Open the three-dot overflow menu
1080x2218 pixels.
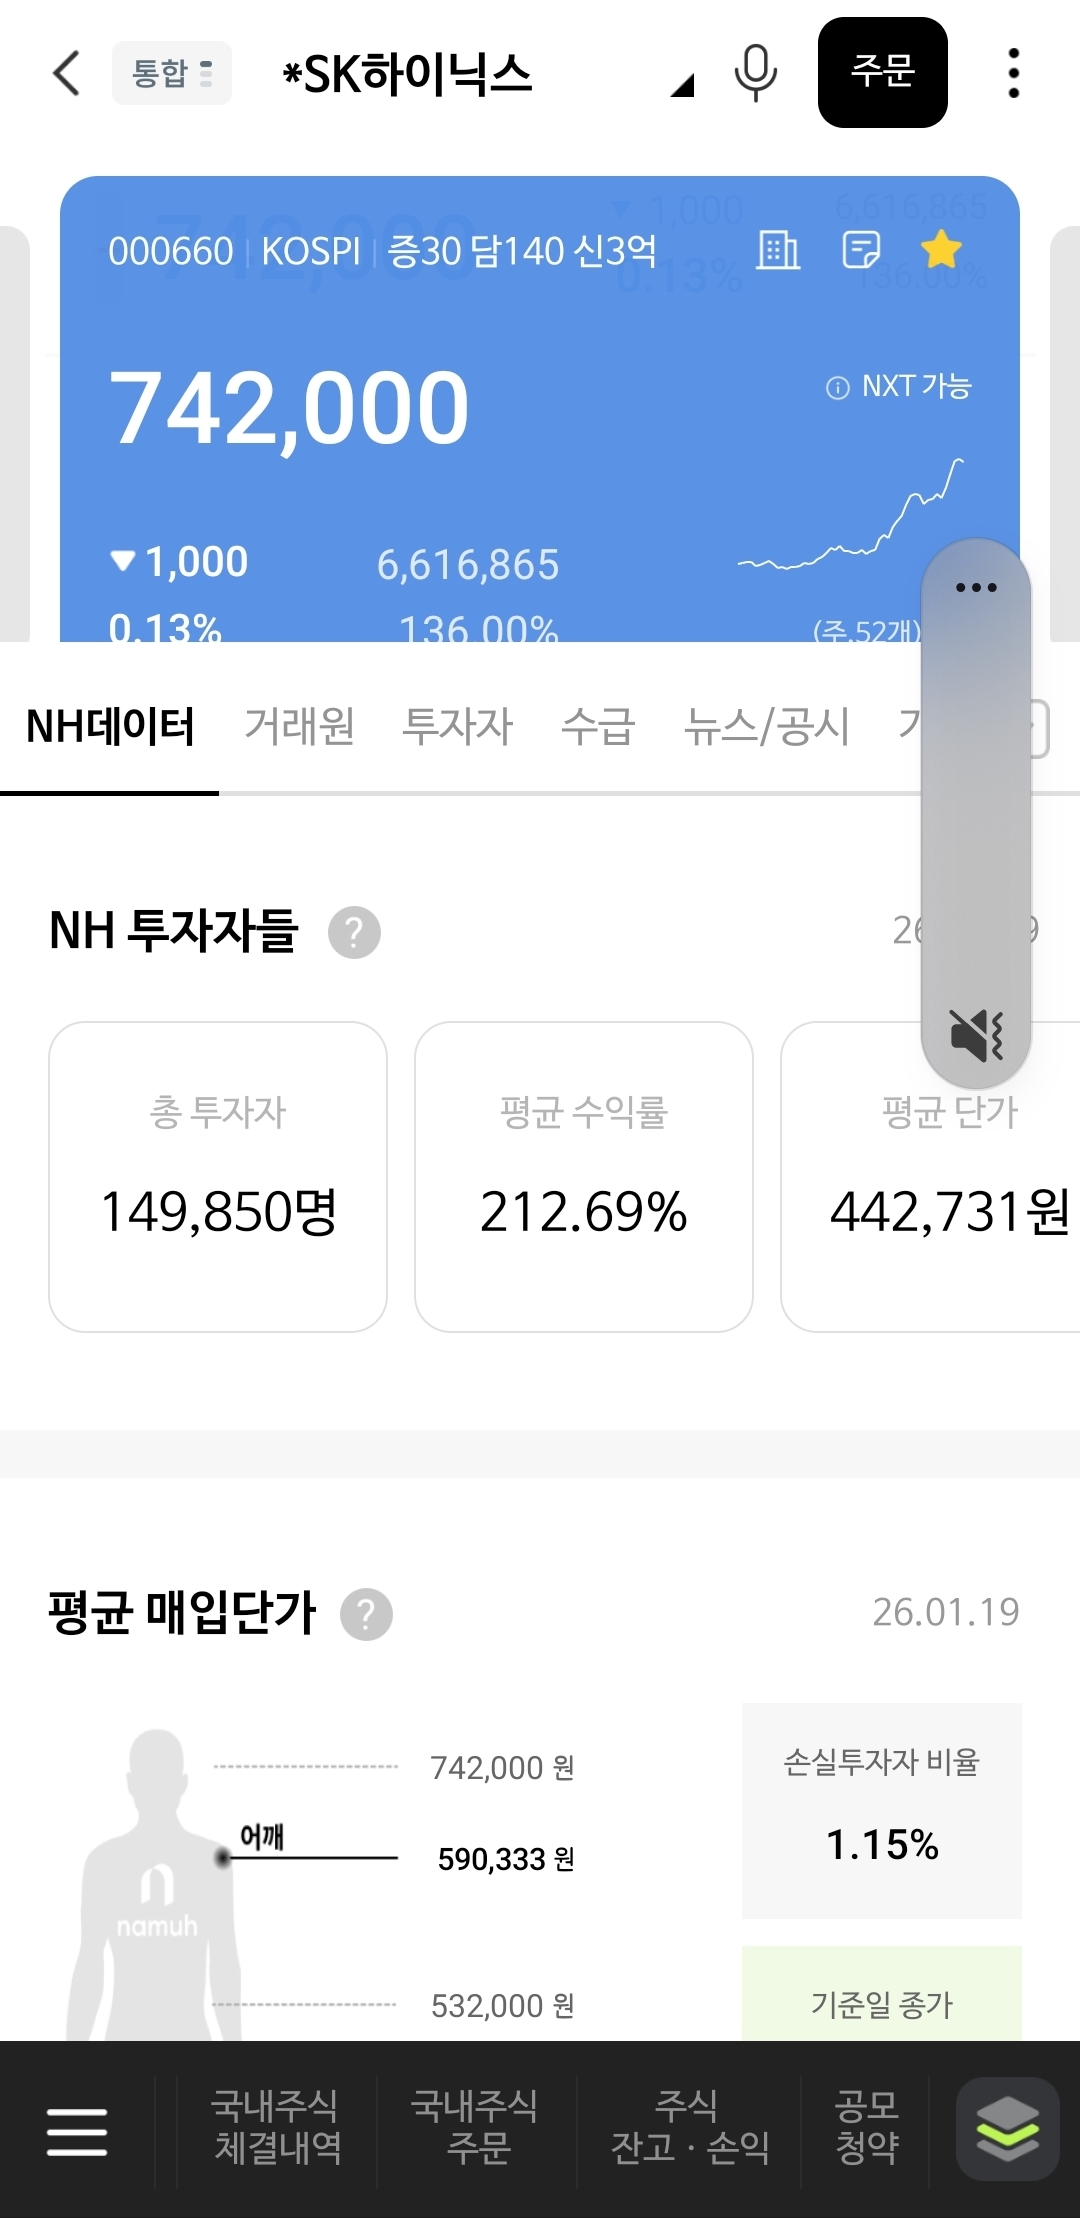pos(1013,73)
